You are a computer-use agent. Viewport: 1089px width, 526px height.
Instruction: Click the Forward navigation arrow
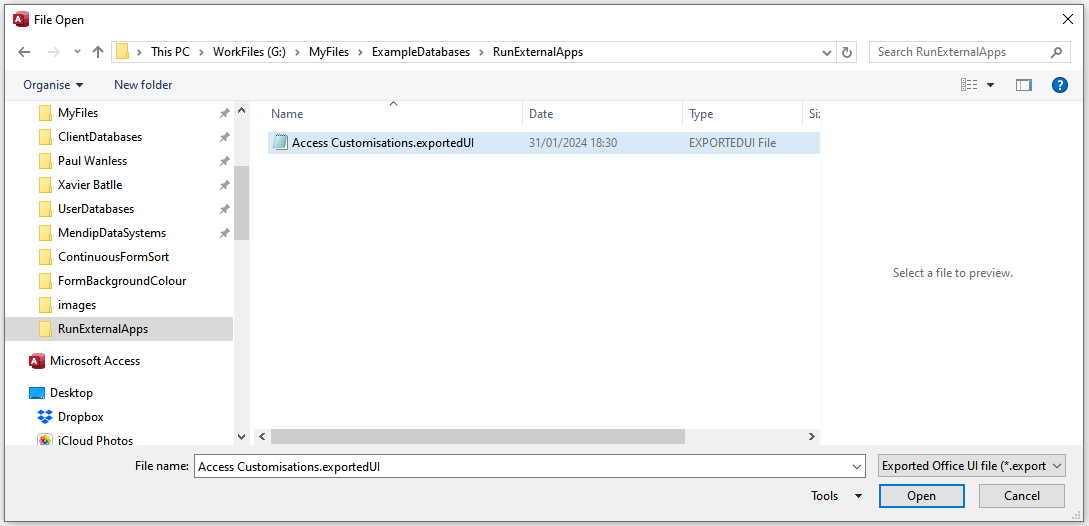point(53,52)
